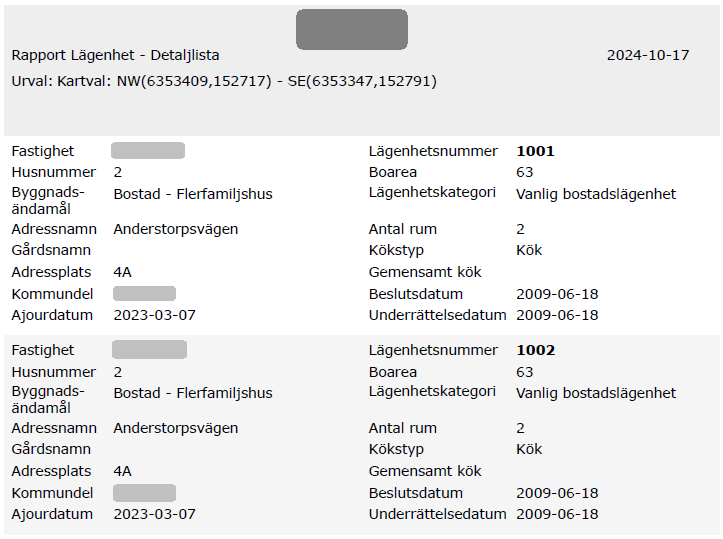Click the Beslutsdatum value for apartment 1002
This screenshot has height=539, width=723.
pos(557,493)
